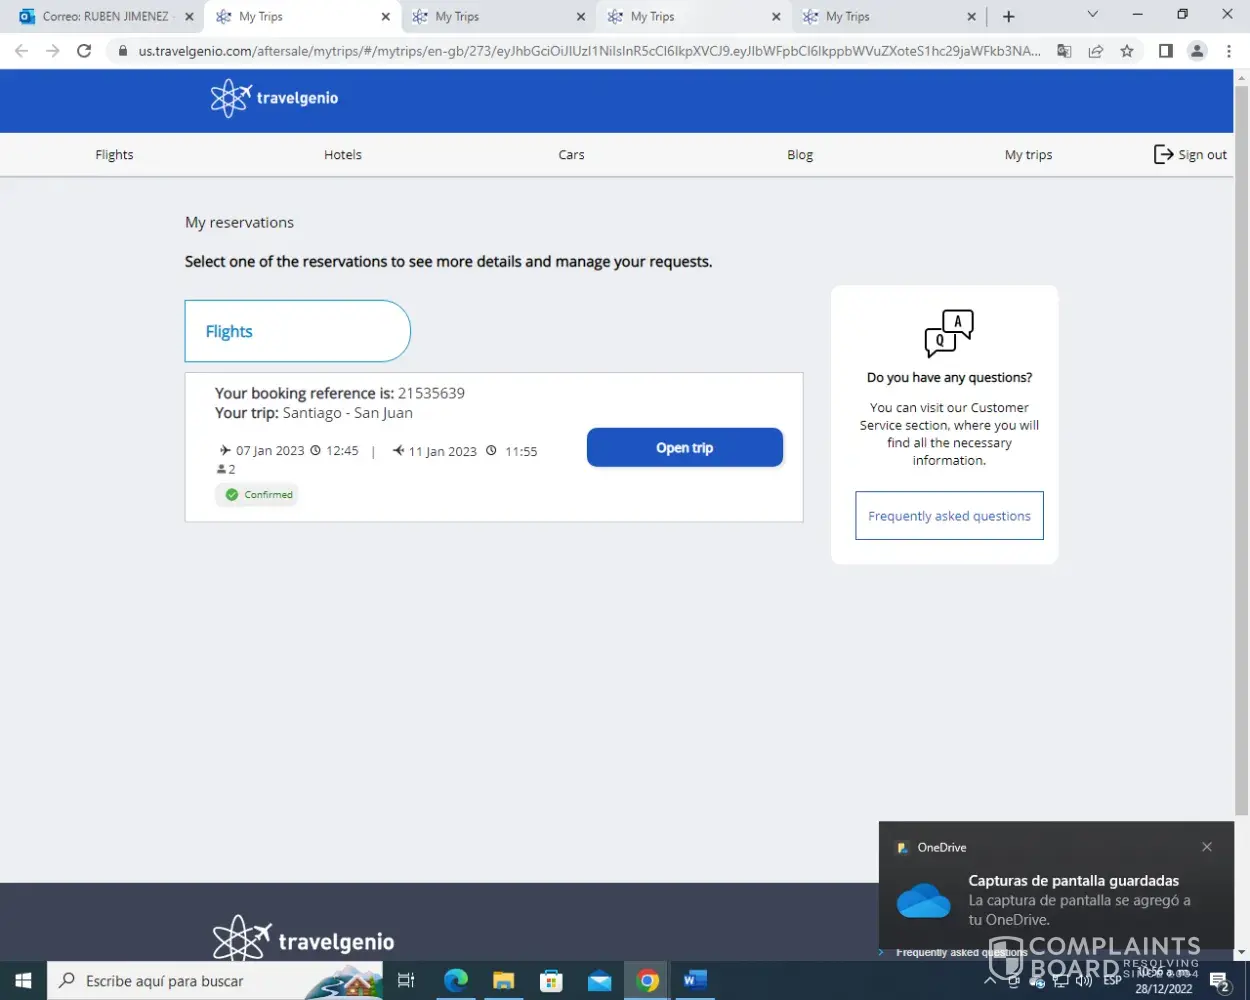Image resolution: width=1250 pixels, height=1000 pixels.
Task: Open the Chrome three-dot menu
Action: tap(1229, 51)
